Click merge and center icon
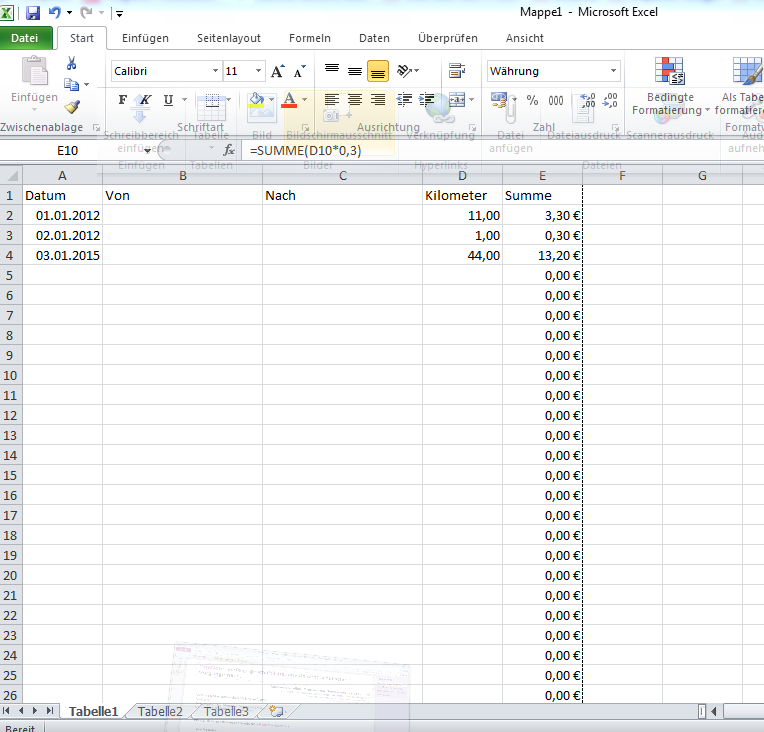 coord(457,100)
